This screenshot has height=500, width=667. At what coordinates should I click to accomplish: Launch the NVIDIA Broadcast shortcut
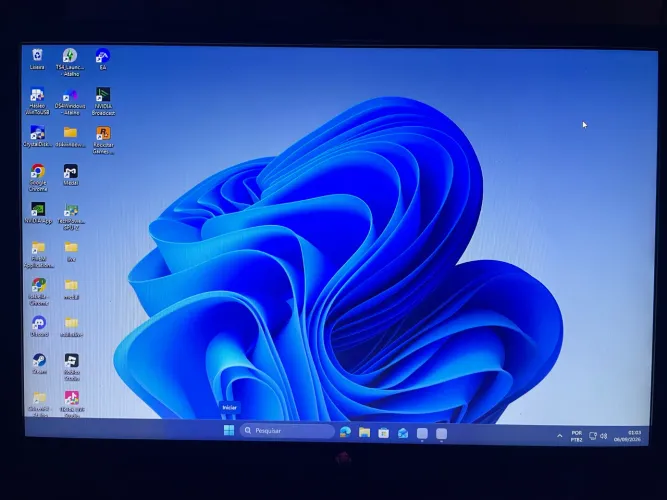click(103, 102)
